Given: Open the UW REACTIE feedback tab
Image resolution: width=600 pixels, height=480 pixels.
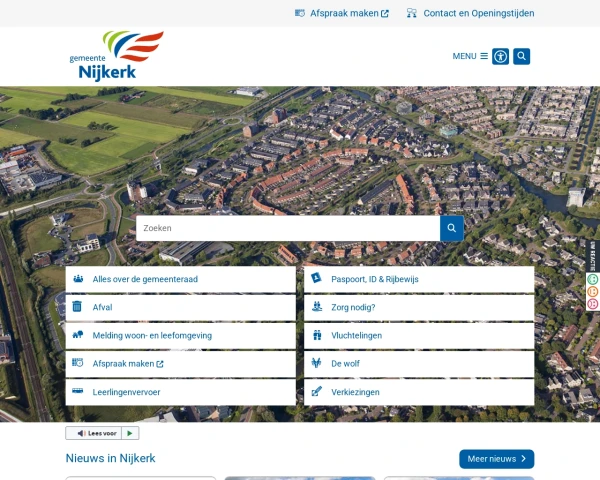Looking at the screenshot, I should coord(593,256).
